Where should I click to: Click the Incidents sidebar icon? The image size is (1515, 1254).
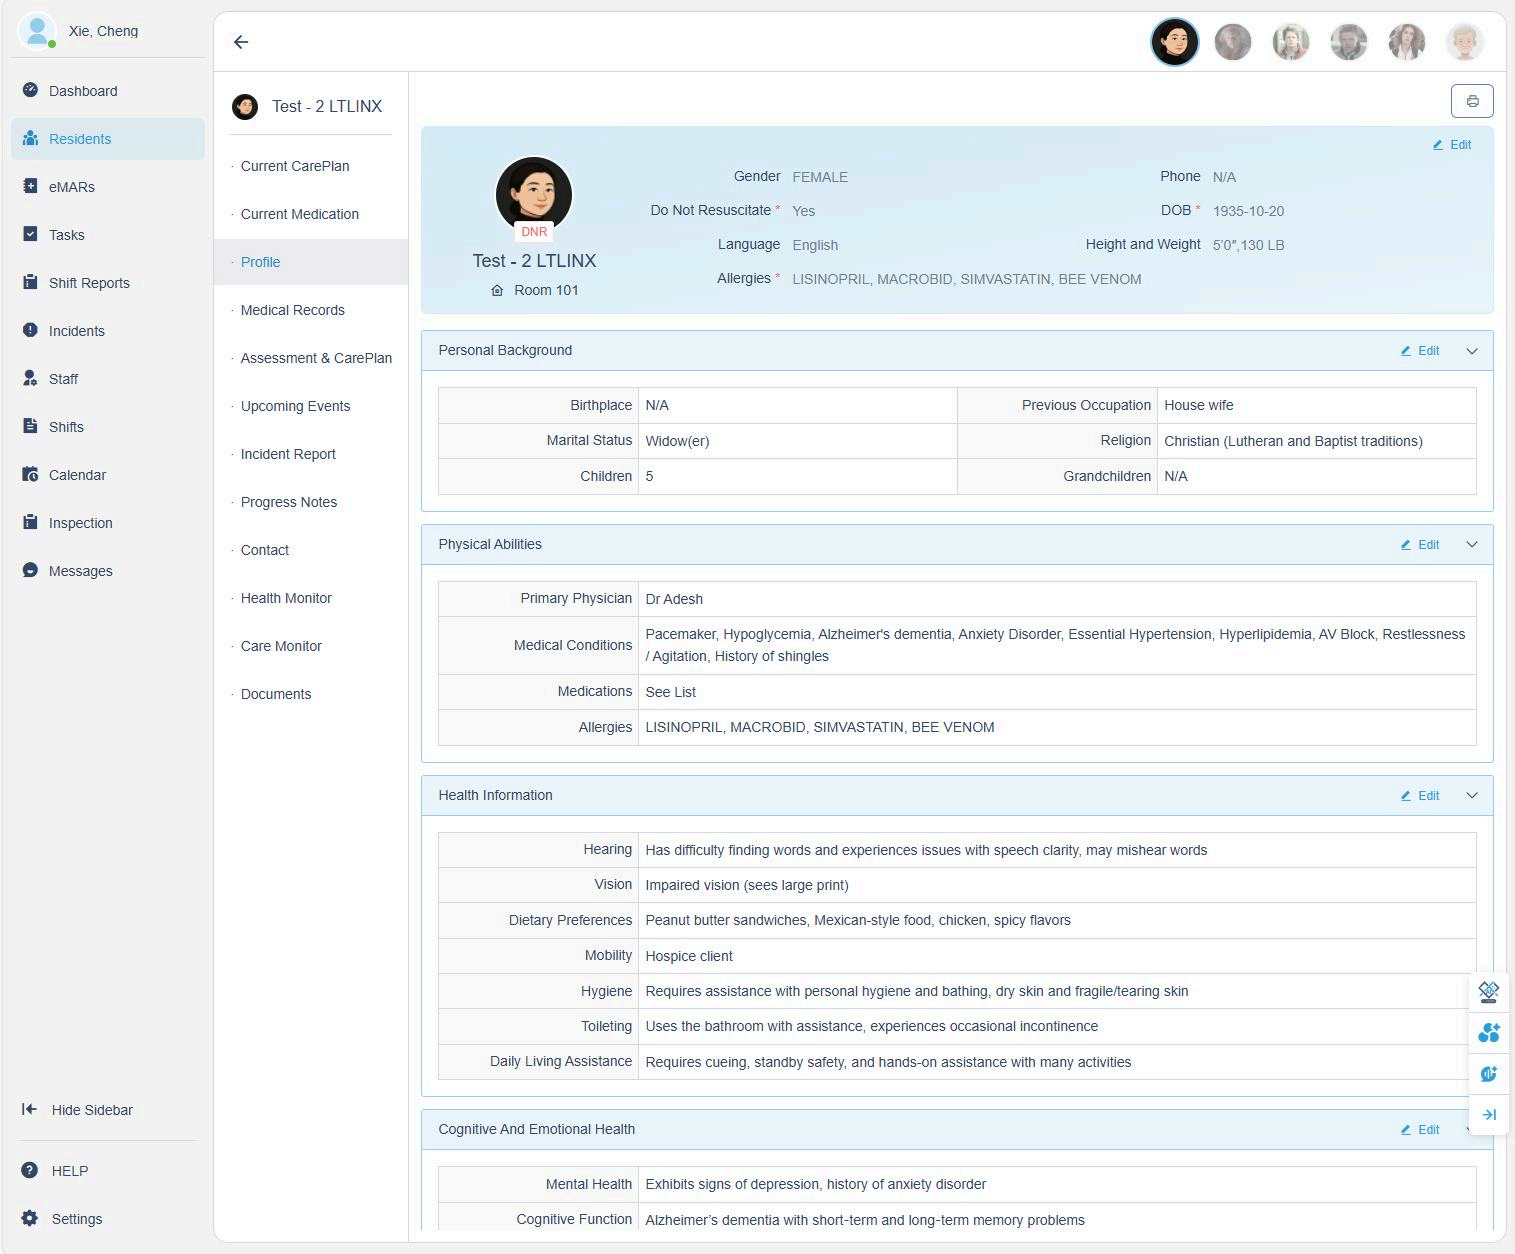[30, 330]
